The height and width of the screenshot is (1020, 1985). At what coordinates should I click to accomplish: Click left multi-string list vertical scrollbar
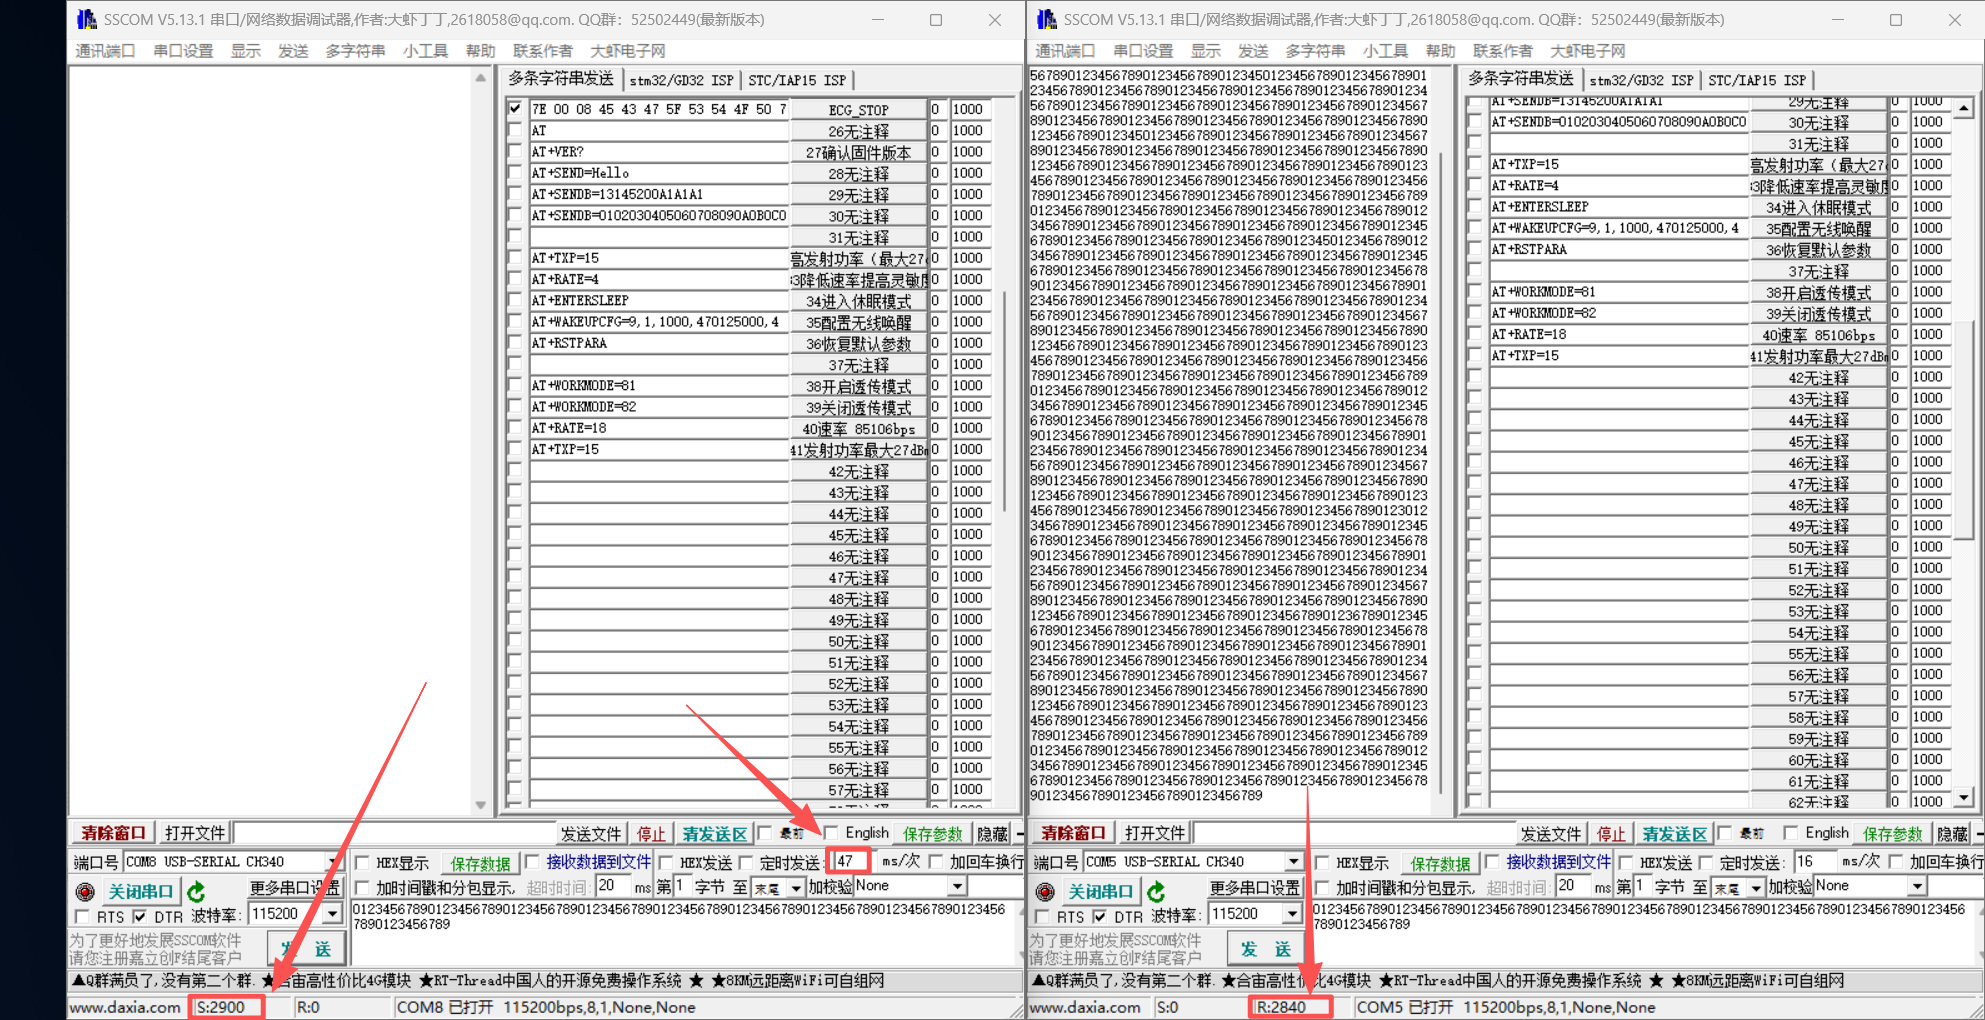[x=1006, y=400]
